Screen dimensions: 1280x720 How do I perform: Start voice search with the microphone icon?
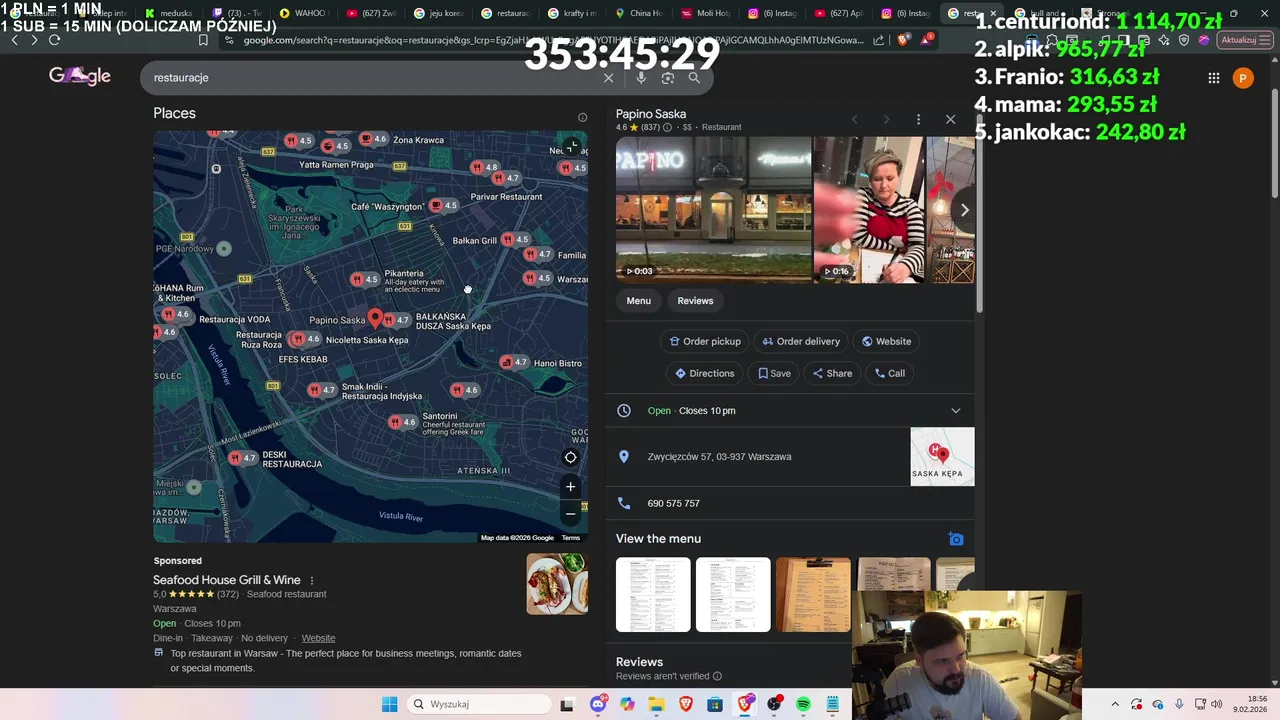[x=641, y=78]
